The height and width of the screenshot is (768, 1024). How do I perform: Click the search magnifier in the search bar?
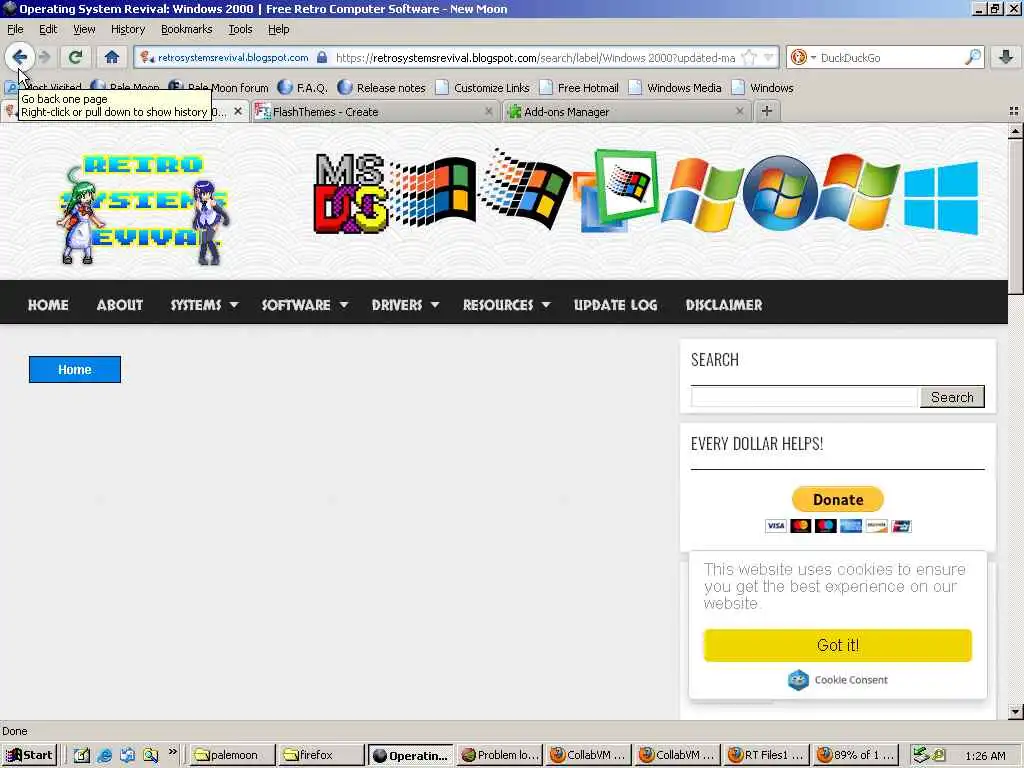(x=972, y=57)
